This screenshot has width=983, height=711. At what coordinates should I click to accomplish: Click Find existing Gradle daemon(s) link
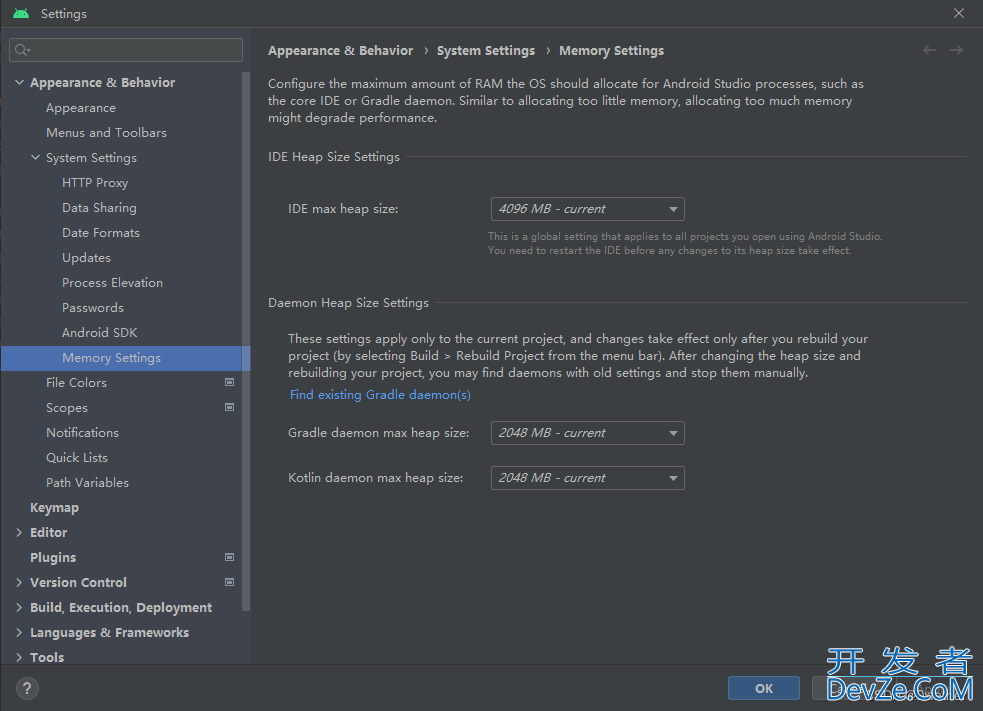tap(380, 394)
